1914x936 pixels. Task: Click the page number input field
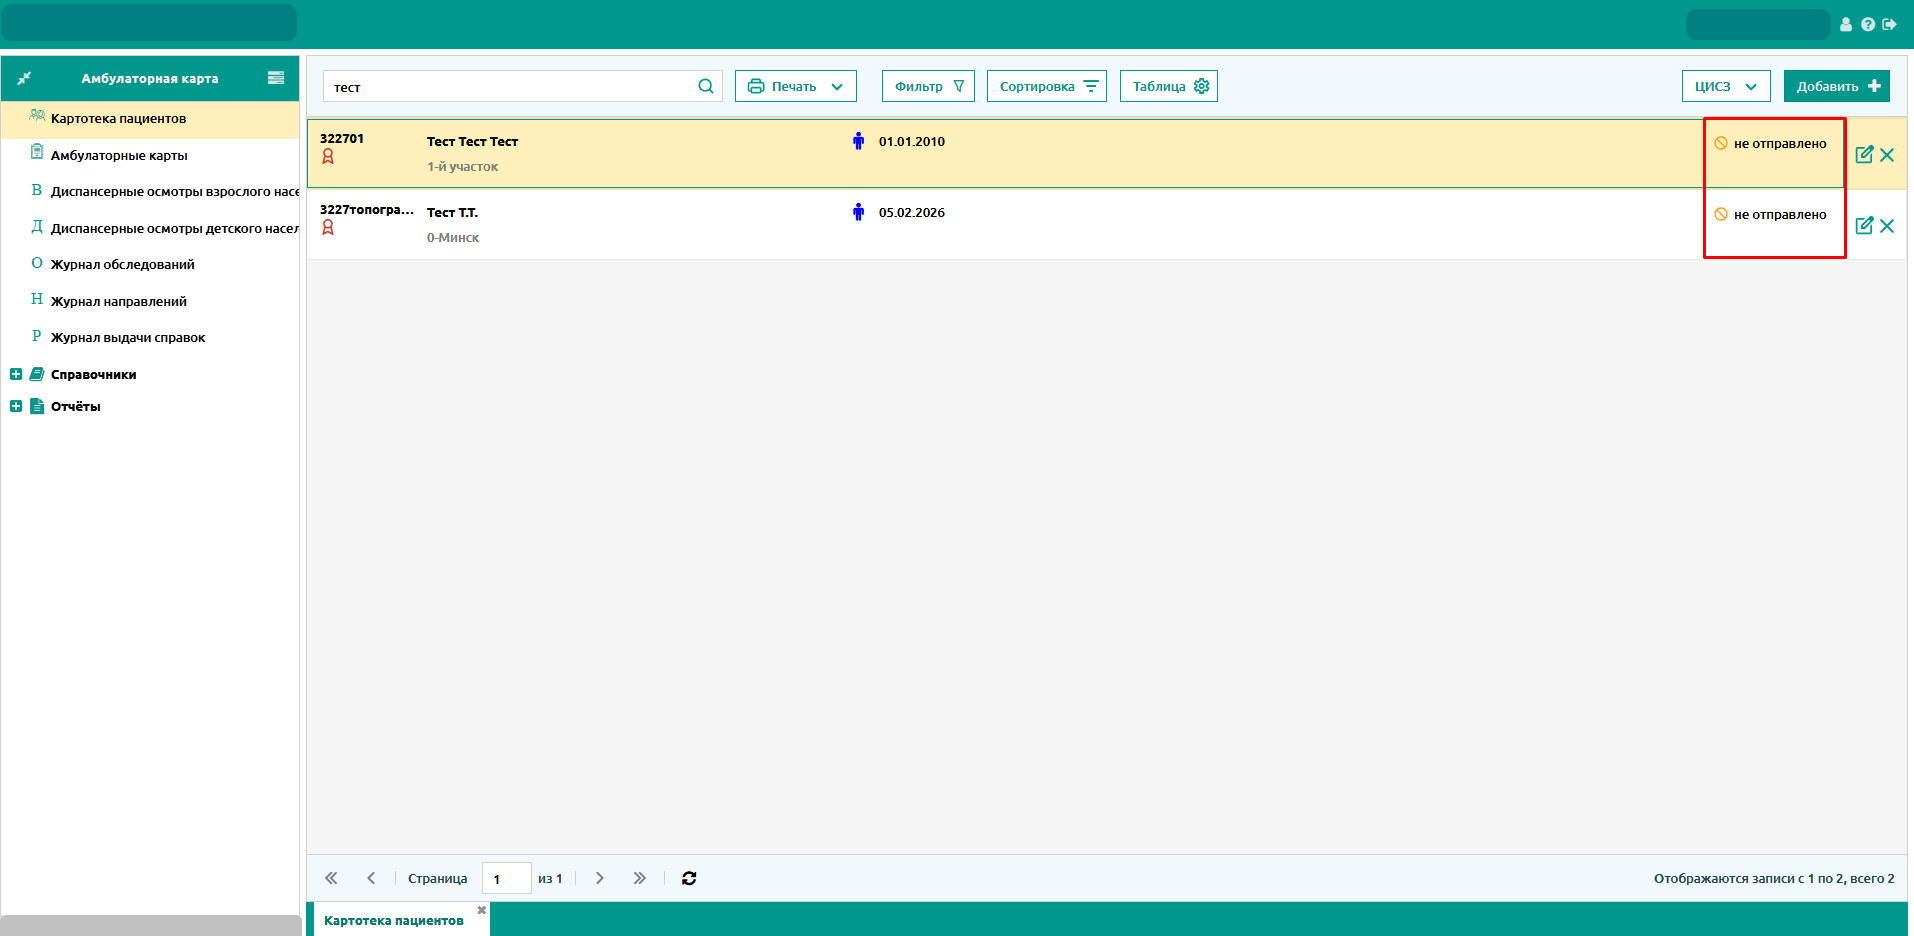pos(506,878)
